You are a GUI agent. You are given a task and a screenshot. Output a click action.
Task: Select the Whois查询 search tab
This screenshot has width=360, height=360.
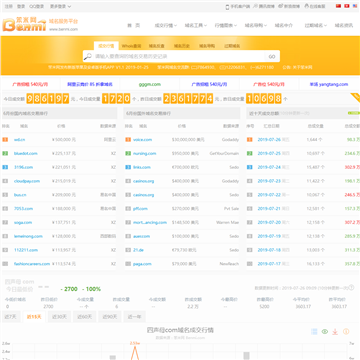131,46
